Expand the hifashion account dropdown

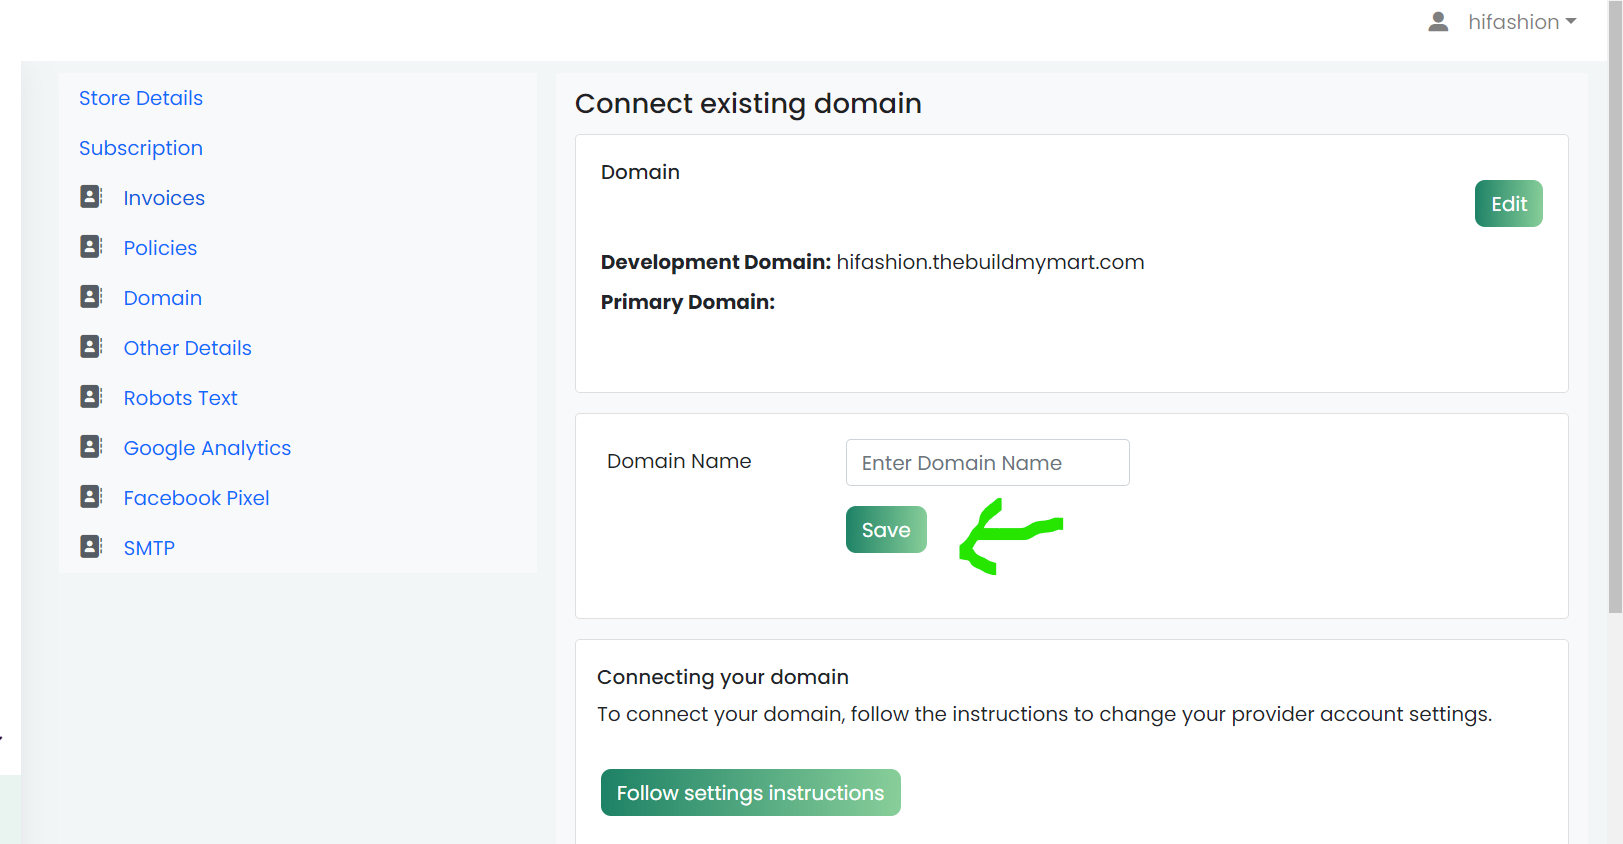[x=1522, y=22]
